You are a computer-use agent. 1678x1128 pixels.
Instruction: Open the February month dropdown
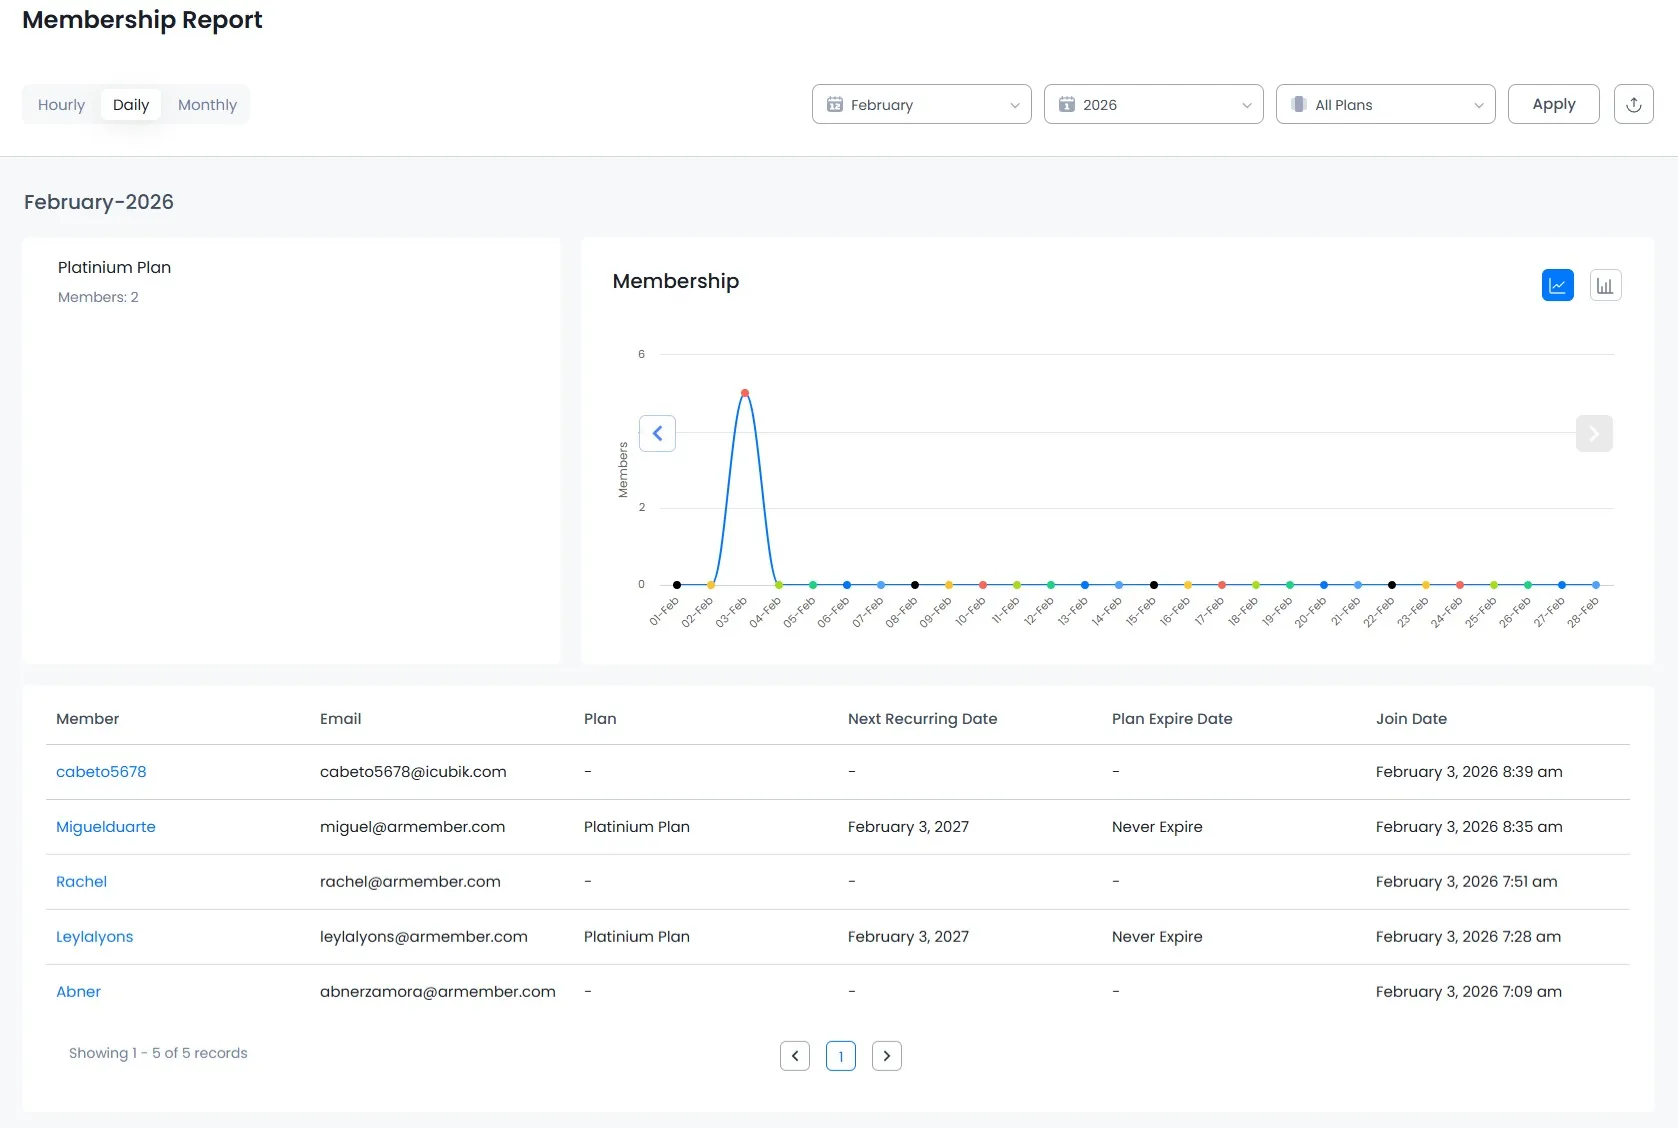click(x=921, y=104)
